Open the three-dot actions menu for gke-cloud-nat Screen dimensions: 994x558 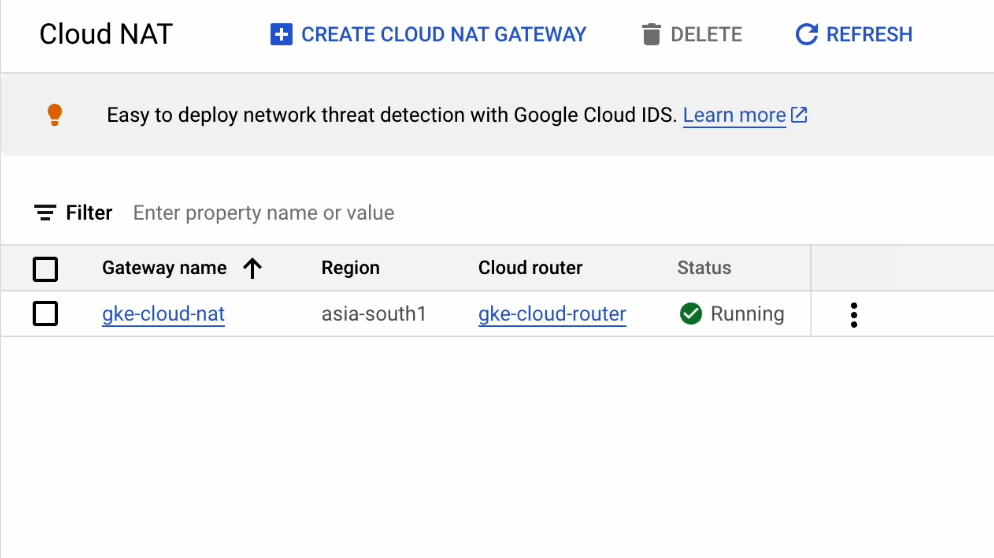(x=853, y=315)
